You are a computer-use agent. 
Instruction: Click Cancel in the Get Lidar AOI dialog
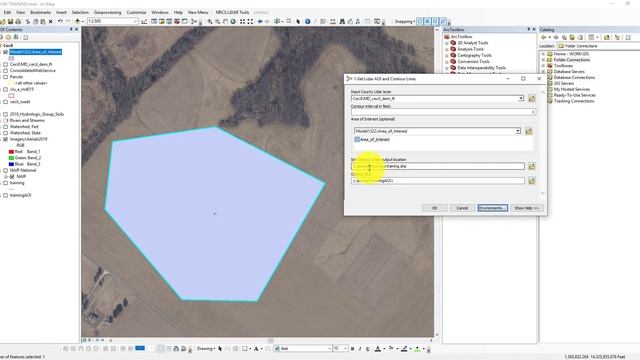(x=462, y=208)
